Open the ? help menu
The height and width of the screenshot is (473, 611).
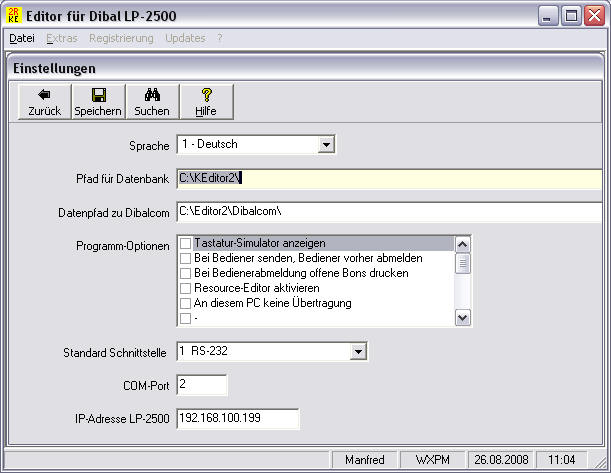pyautogui.click(x=219, y=38)
